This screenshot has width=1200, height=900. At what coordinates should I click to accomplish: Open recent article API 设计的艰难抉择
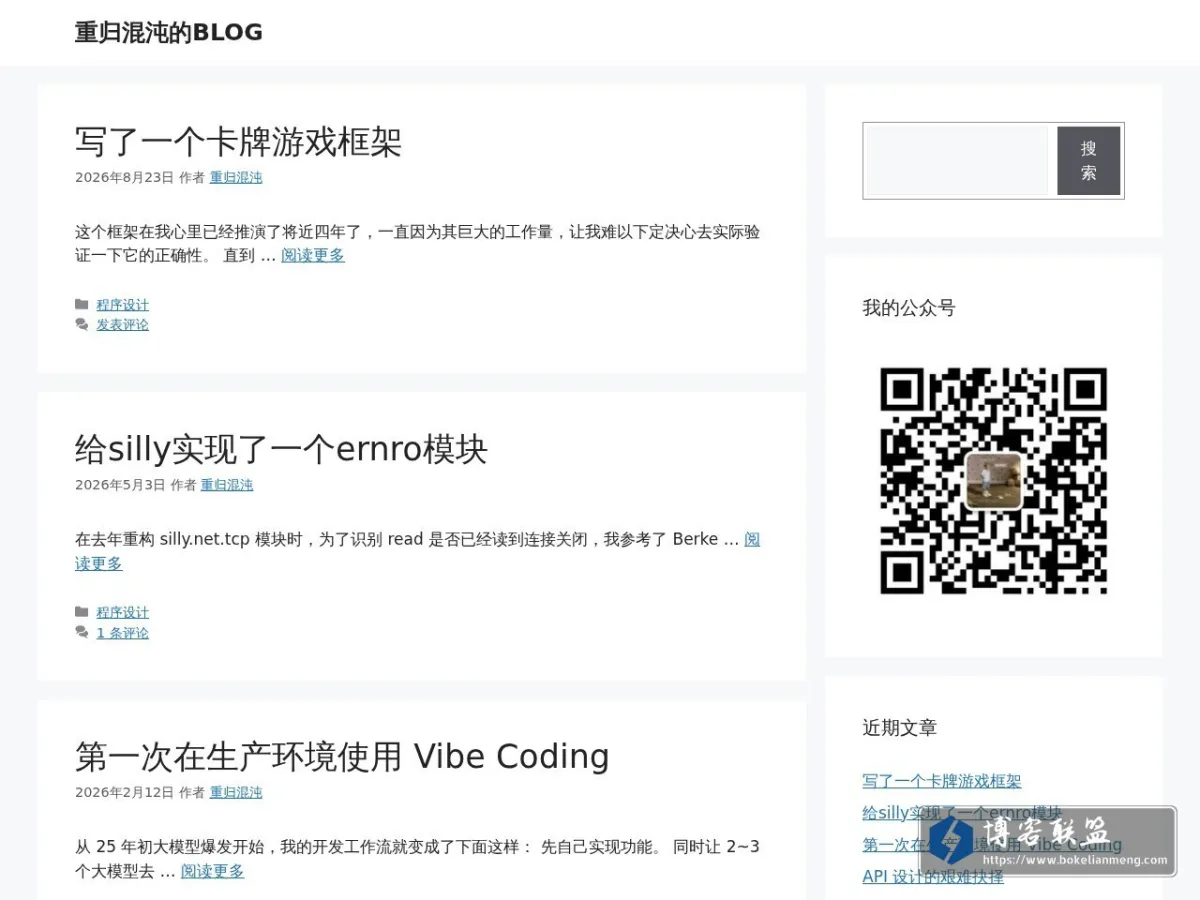tap(933, 876)
